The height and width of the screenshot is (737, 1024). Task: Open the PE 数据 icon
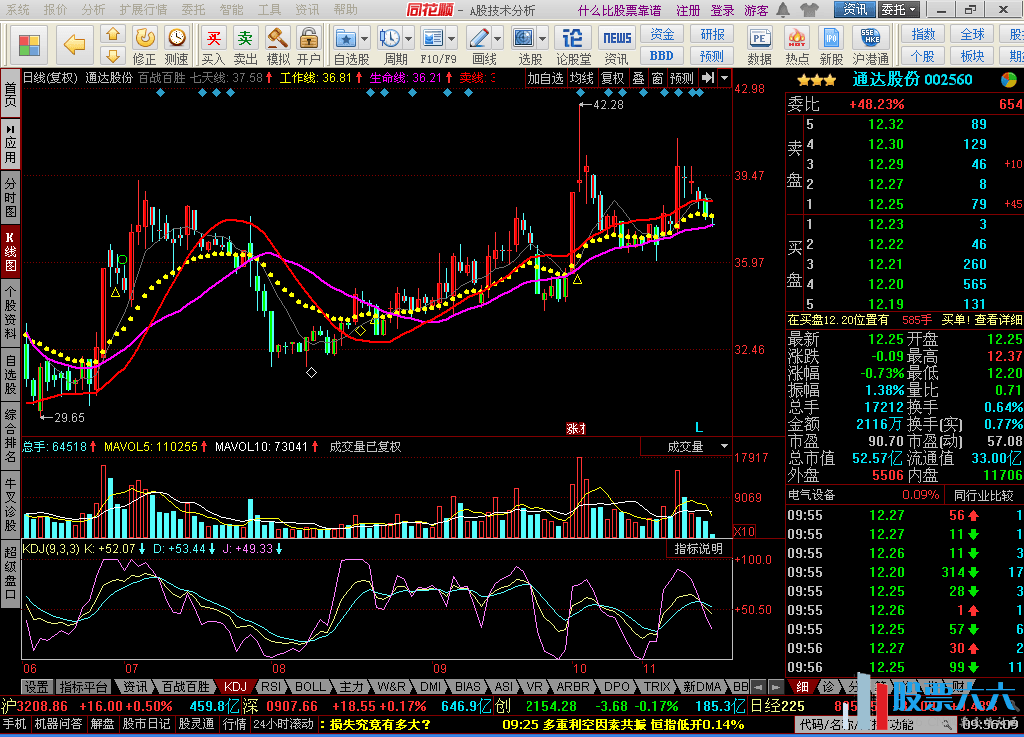(x=759, y=39)
